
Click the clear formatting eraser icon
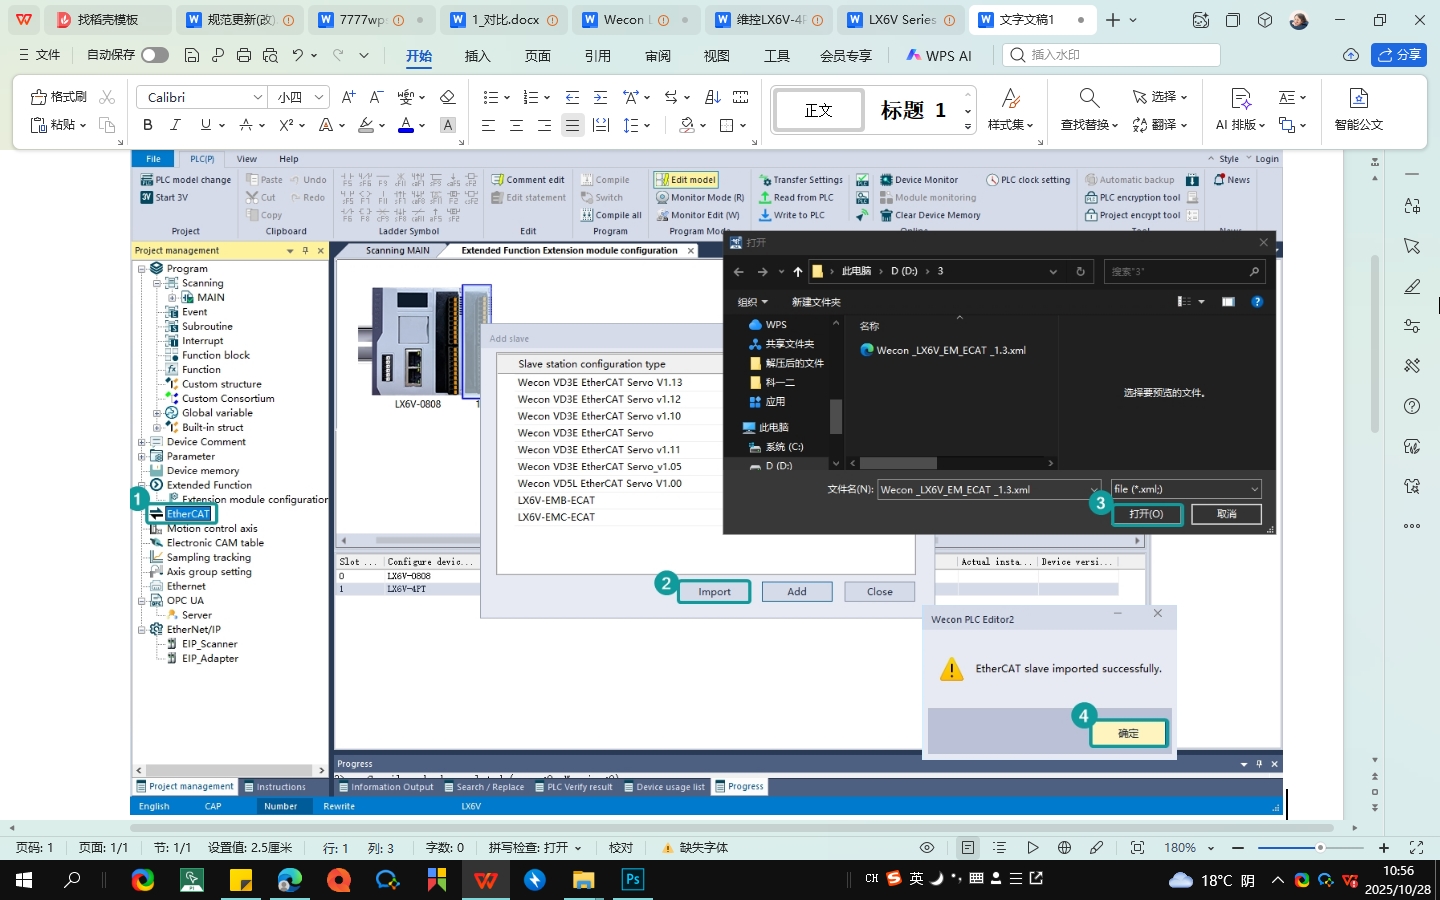[447, 97]
